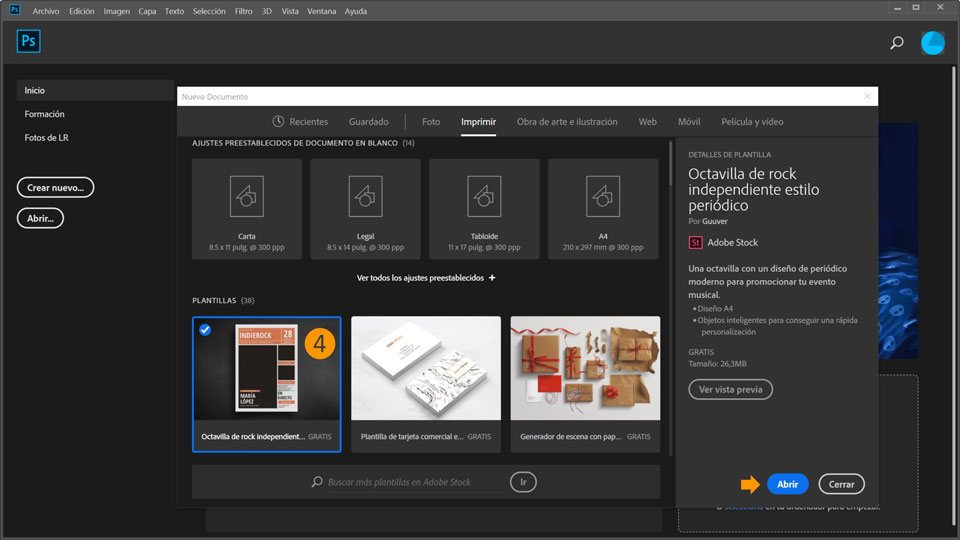This screenshot has width=960, height=540.
Task: Maximize the Photoshop window
Action: [916, 8]
